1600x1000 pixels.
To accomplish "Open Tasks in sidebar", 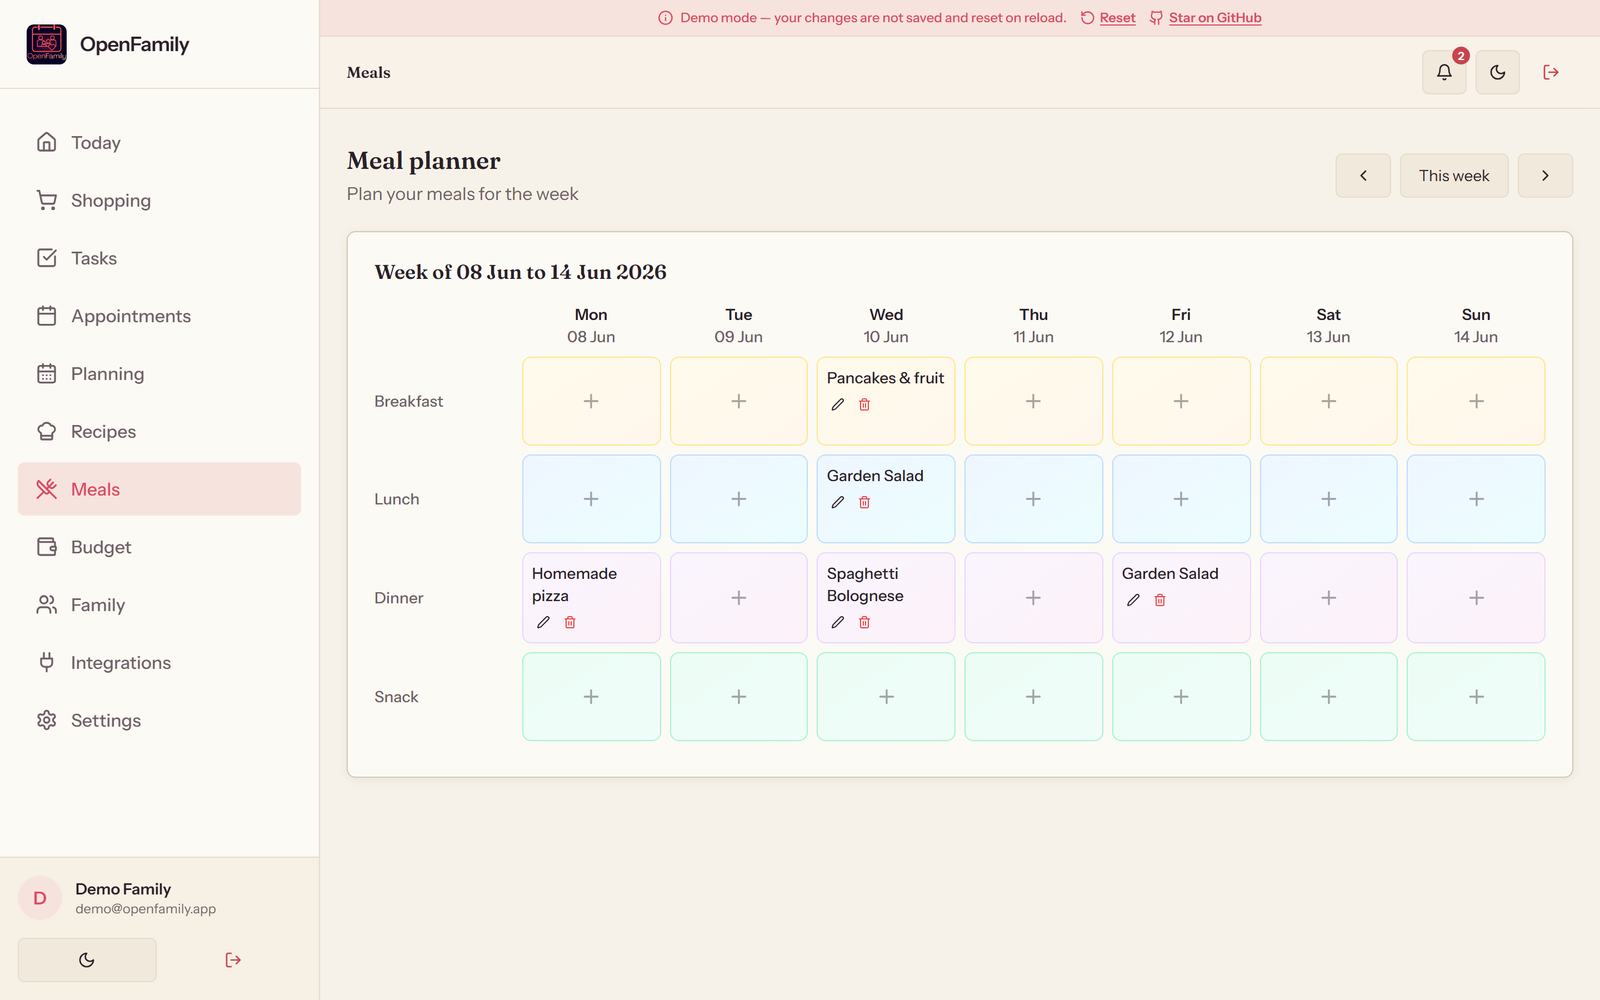I will (159, 258).
